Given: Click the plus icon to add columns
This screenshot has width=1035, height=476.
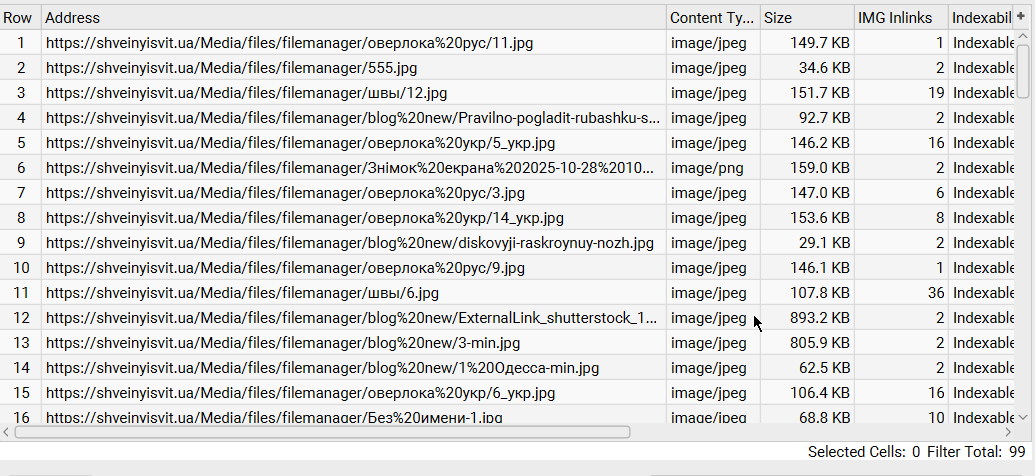Looking at the screenshot, I should [1021, 17].
